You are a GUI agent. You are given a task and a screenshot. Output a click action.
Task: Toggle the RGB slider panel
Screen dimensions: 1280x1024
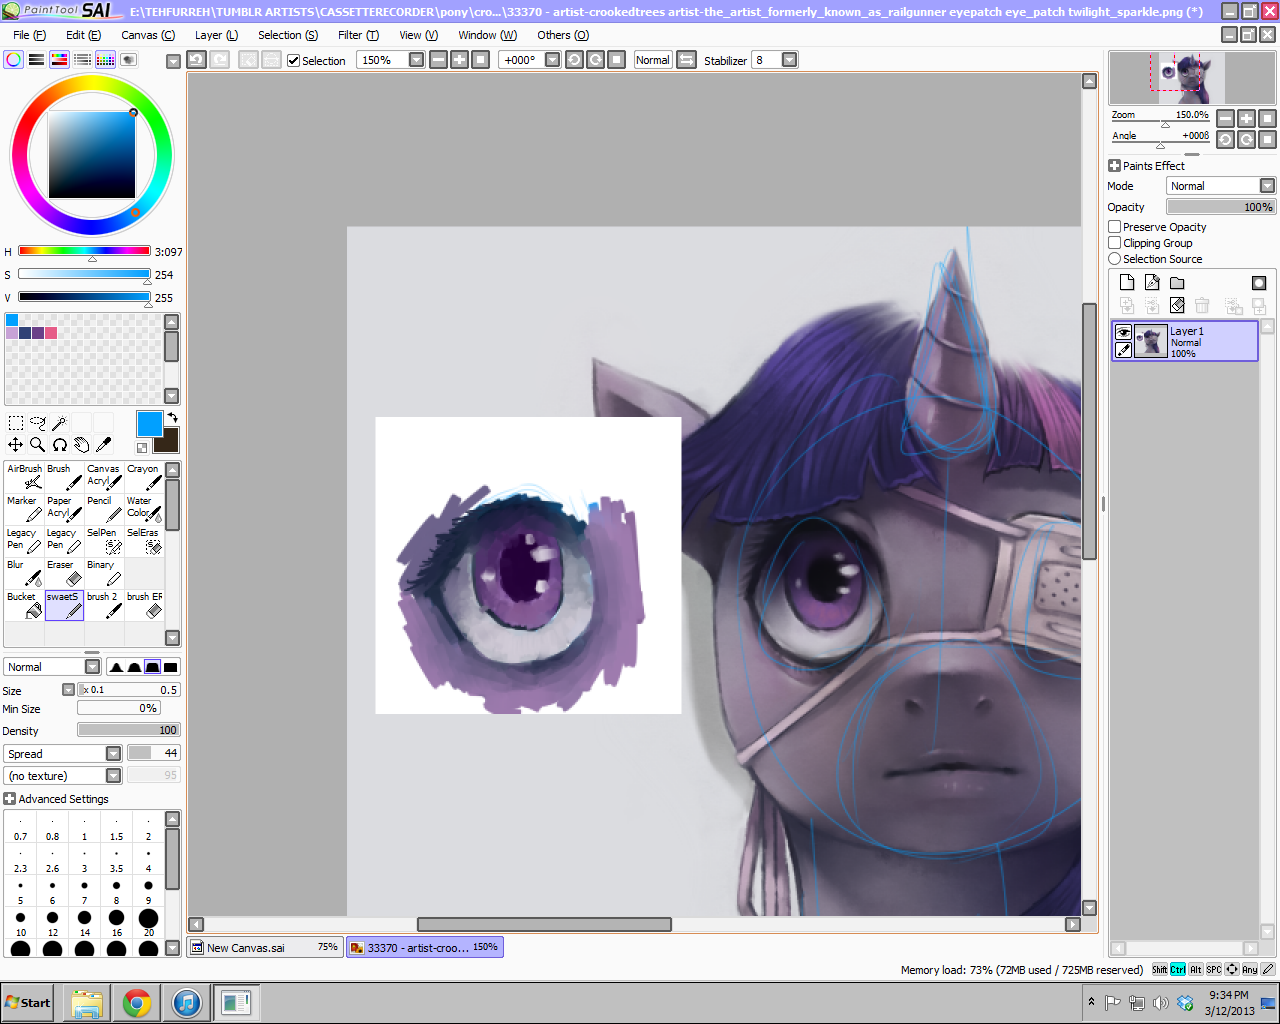point(37,60)
